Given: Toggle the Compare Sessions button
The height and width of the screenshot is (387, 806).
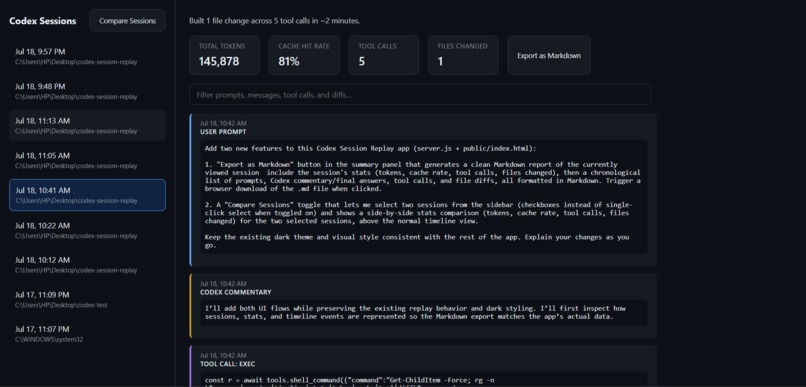Looking at the screenshot, I should pyautogui.click(x=127, y=21).
